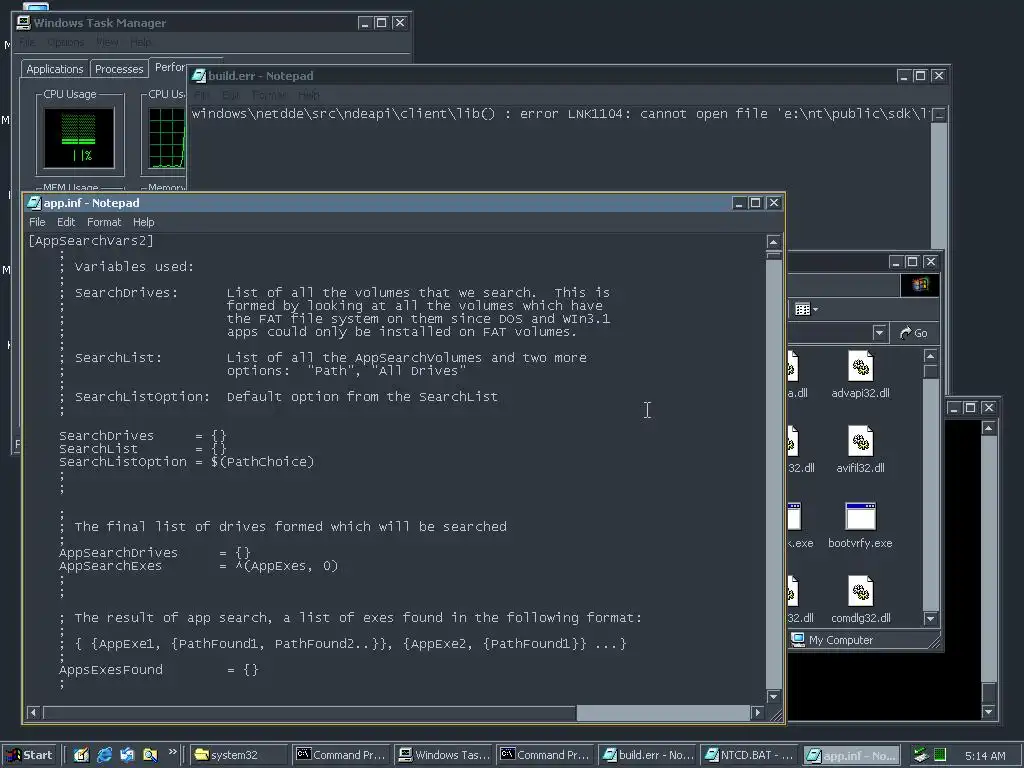This screenshot has width=1024, height=768.
Task: Open the Start menu
Action: (29, 755)
